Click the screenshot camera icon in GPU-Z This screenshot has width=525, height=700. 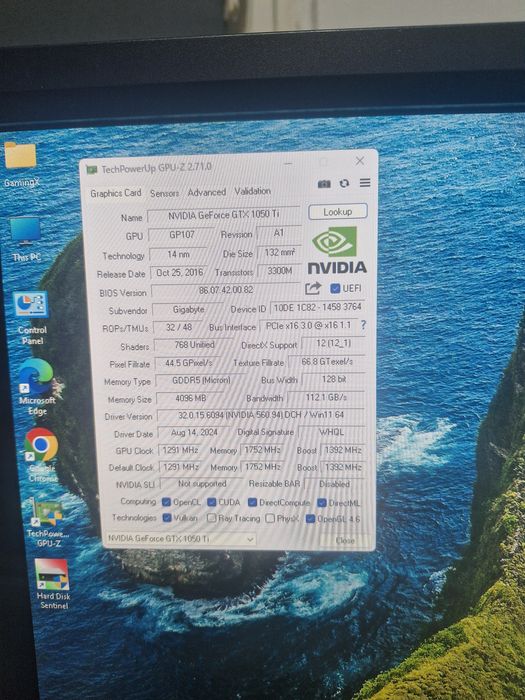pos(324,184)
